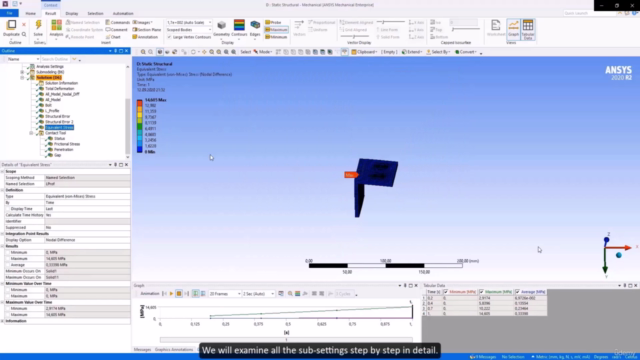Viewport: 640px width, 360px height.
Task: Expand the Submodeling tree node
Action: point(22,72)
